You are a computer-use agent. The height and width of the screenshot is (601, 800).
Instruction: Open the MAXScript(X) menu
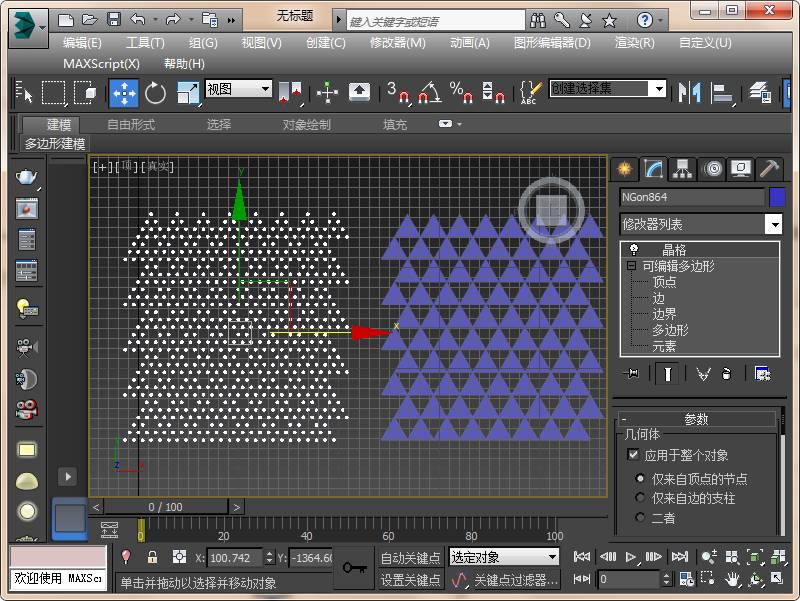pos(101,64)
